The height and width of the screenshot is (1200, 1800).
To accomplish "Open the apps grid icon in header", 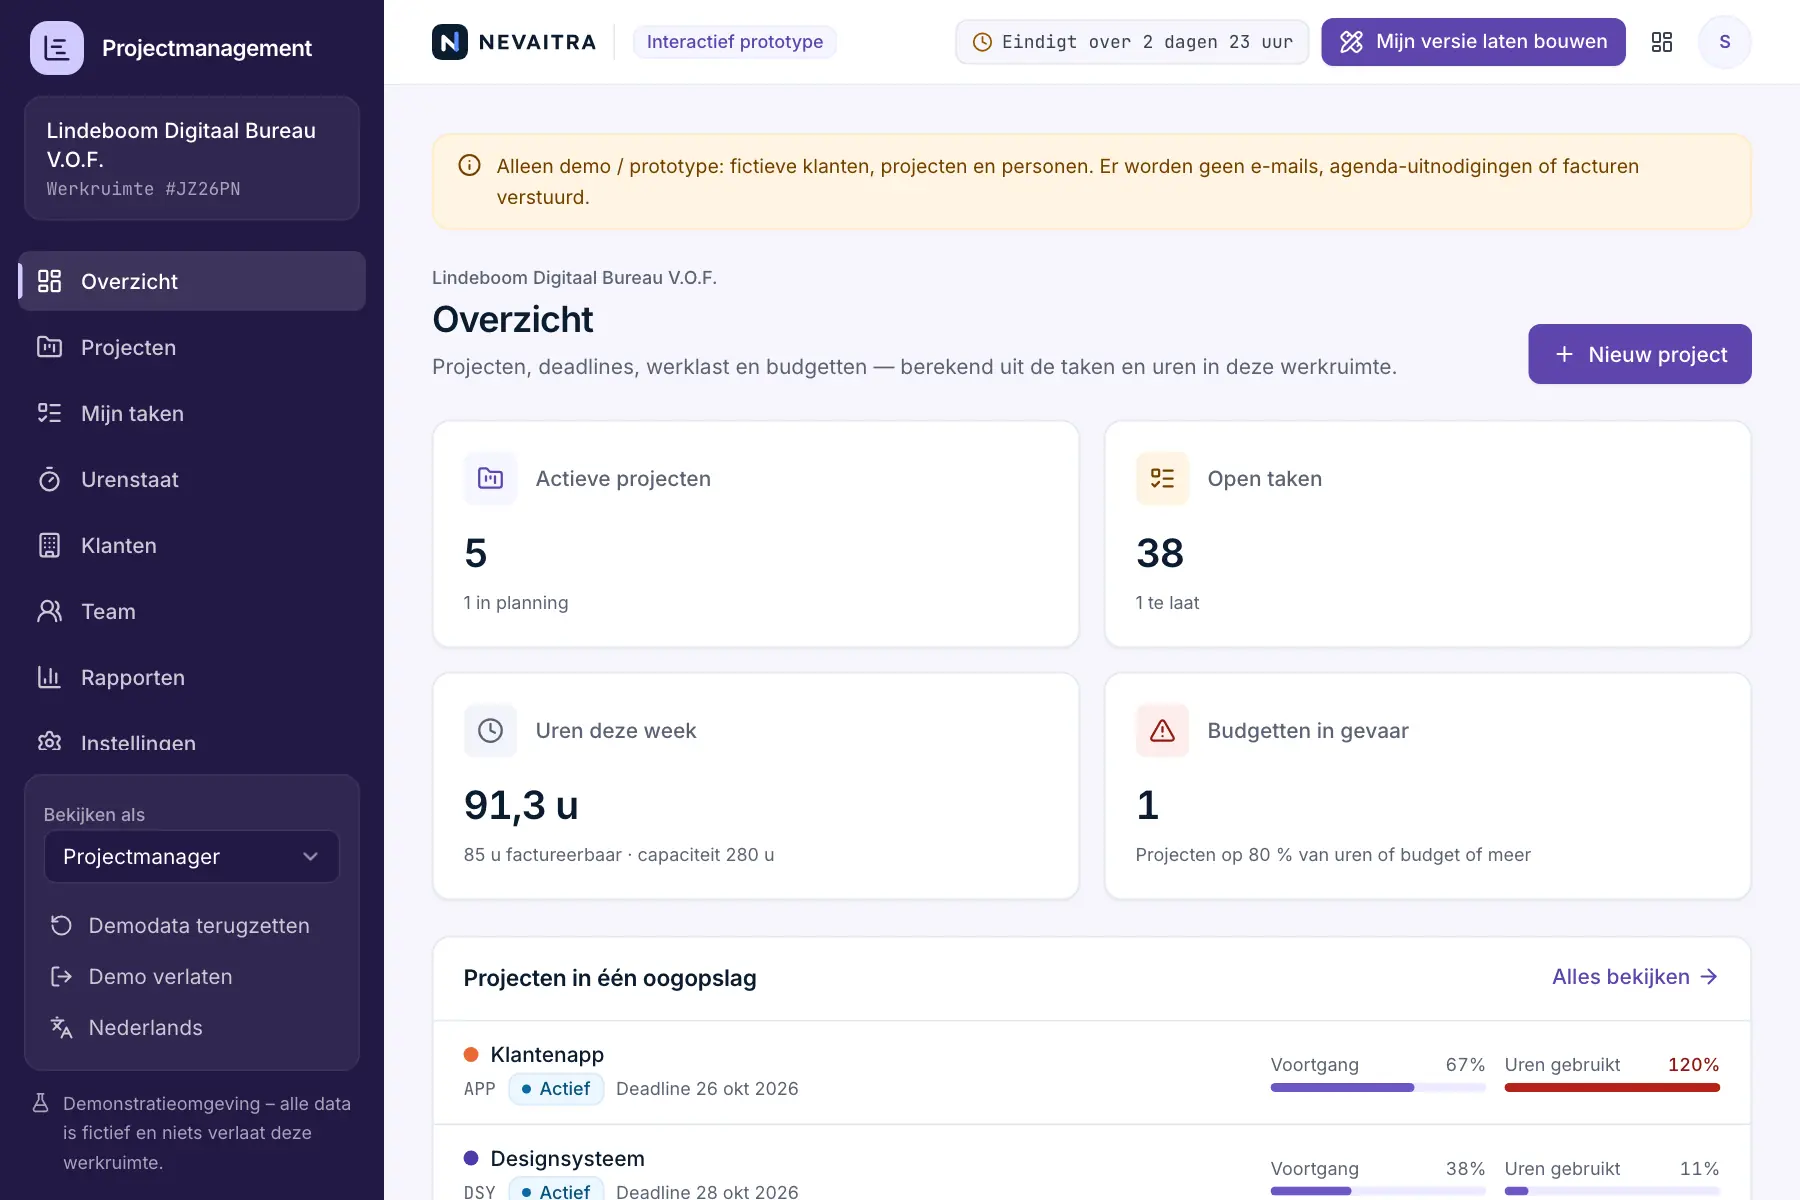I will point(1661,42).
